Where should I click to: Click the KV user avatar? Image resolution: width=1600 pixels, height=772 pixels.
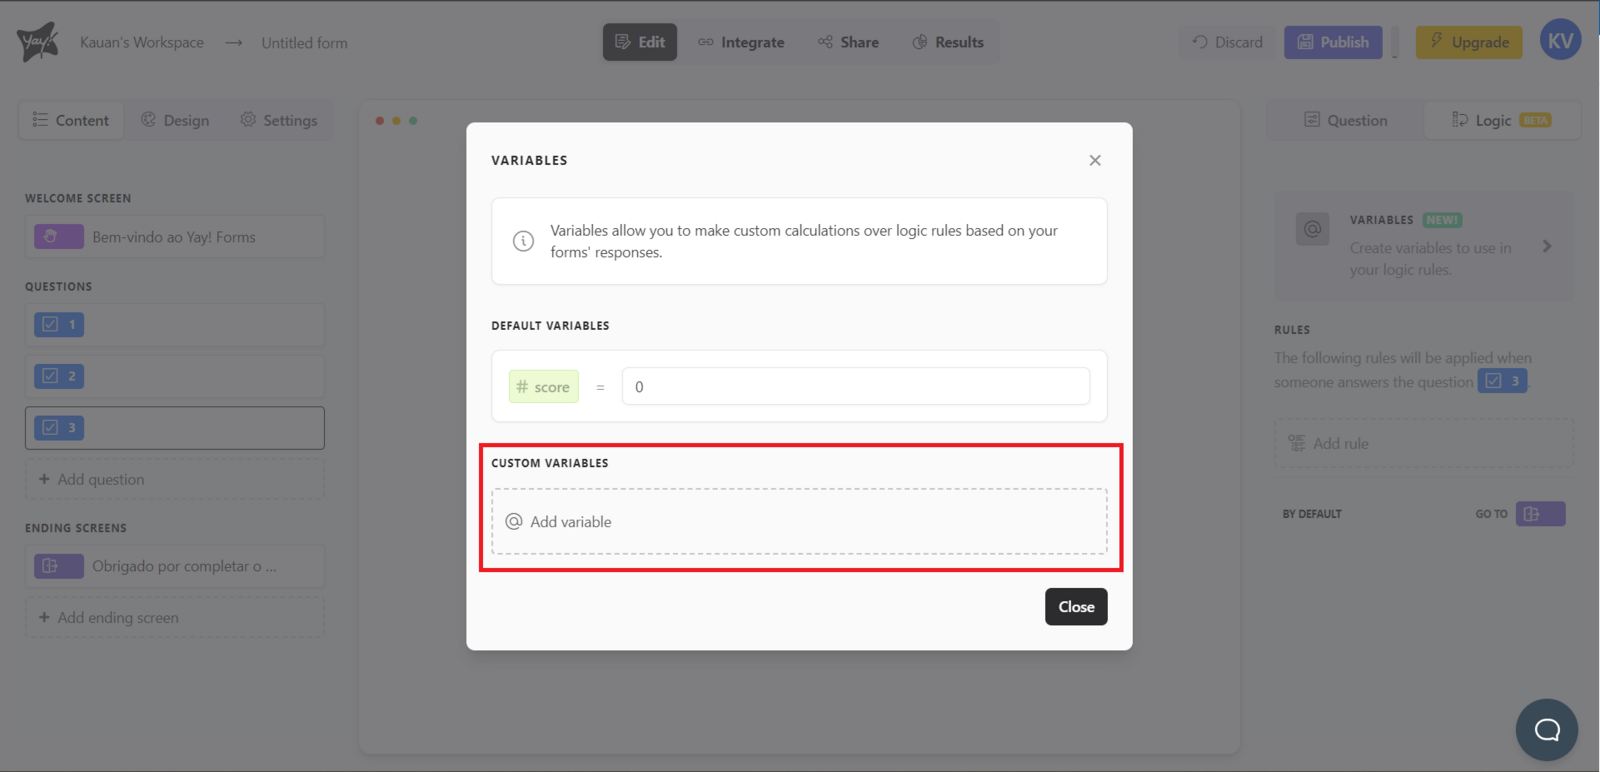click(x=1560, y=41)
